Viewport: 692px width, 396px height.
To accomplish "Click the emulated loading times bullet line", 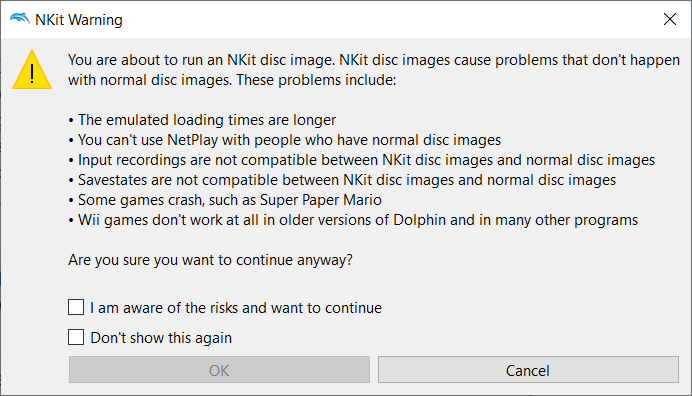I will 202,120.
